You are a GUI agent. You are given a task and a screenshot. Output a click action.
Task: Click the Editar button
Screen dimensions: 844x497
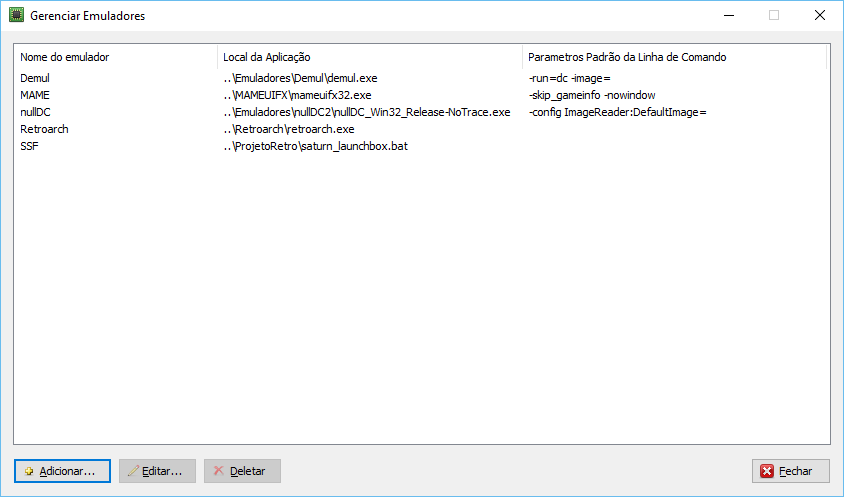pyautogui.click(x=157, y=471)
